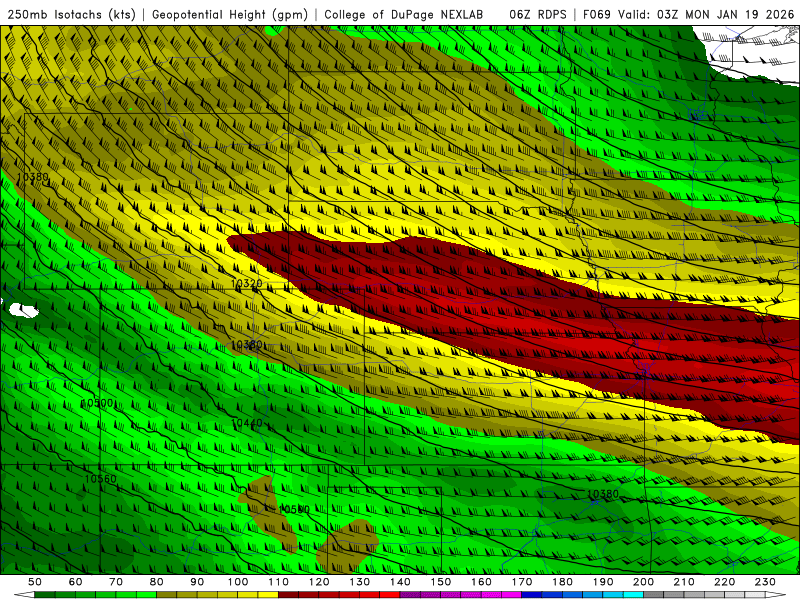Click the colorbar label 80
The height and width of the screenshot is (600, 800).
(x=156, y=582)
